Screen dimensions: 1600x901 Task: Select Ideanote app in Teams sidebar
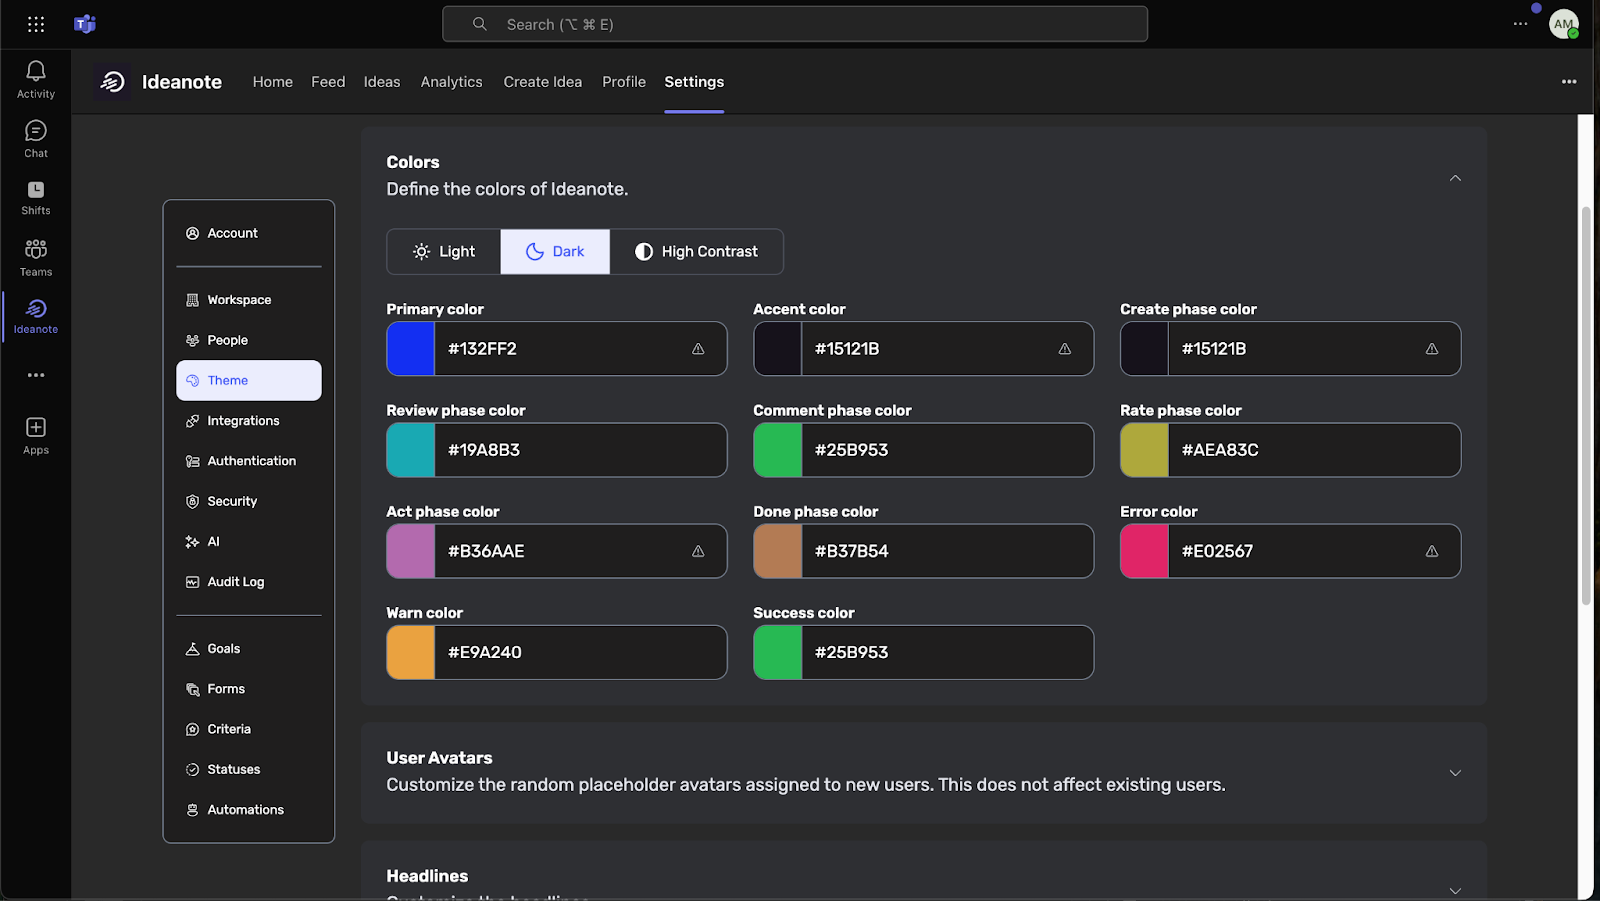tap(36, 316)
